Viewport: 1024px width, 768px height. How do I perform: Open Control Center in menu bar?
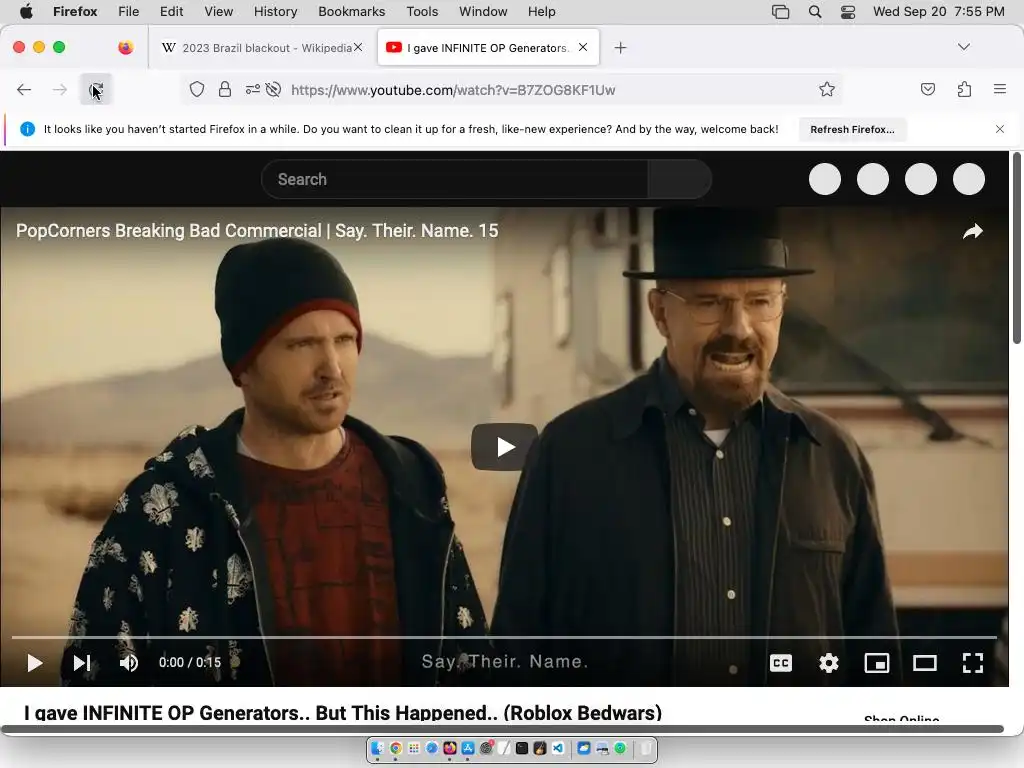click(848, 12)
